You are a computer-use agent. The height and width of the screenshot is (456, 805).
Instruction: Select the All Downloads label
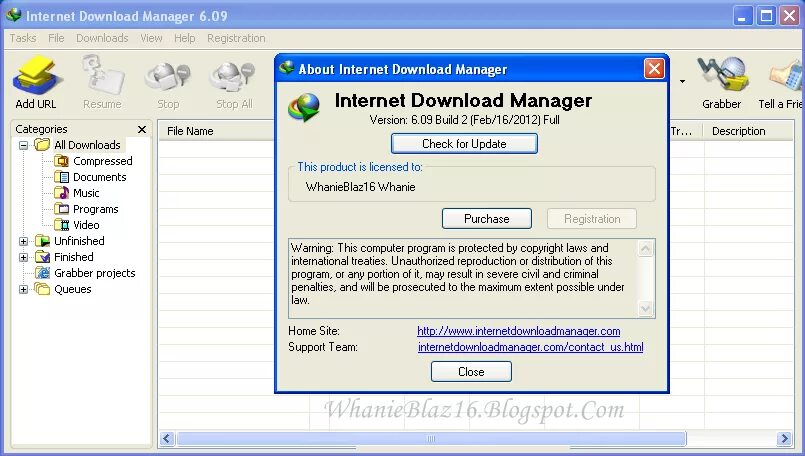point(87,145)
